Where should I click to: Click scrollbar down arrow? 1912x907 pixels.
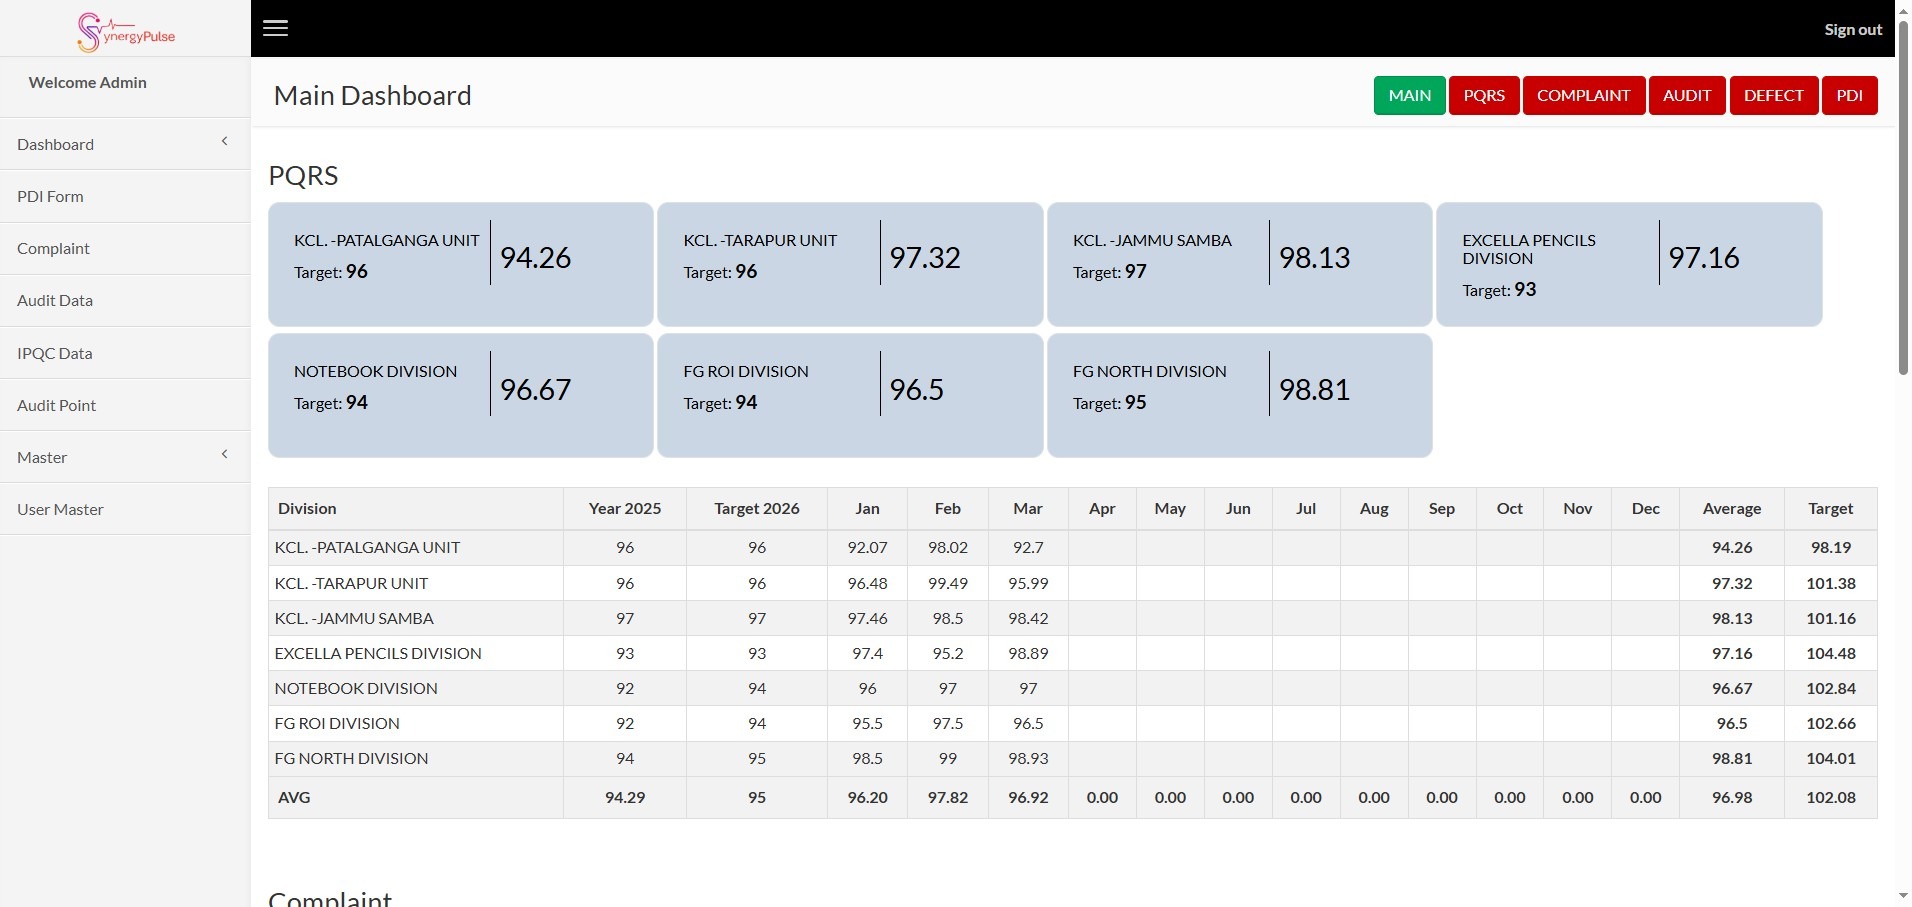click(1903, 896)
